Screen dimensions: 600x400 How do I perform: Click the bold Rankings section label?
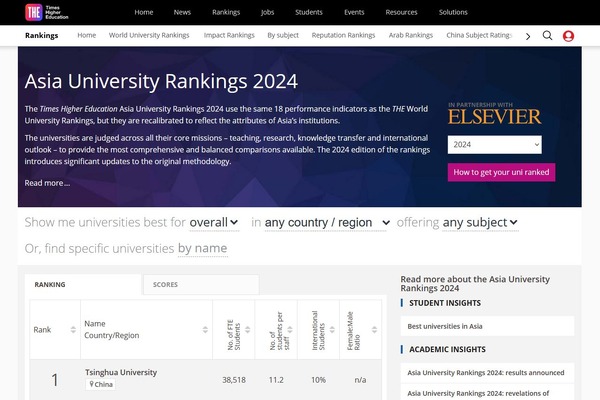(42, 36)
